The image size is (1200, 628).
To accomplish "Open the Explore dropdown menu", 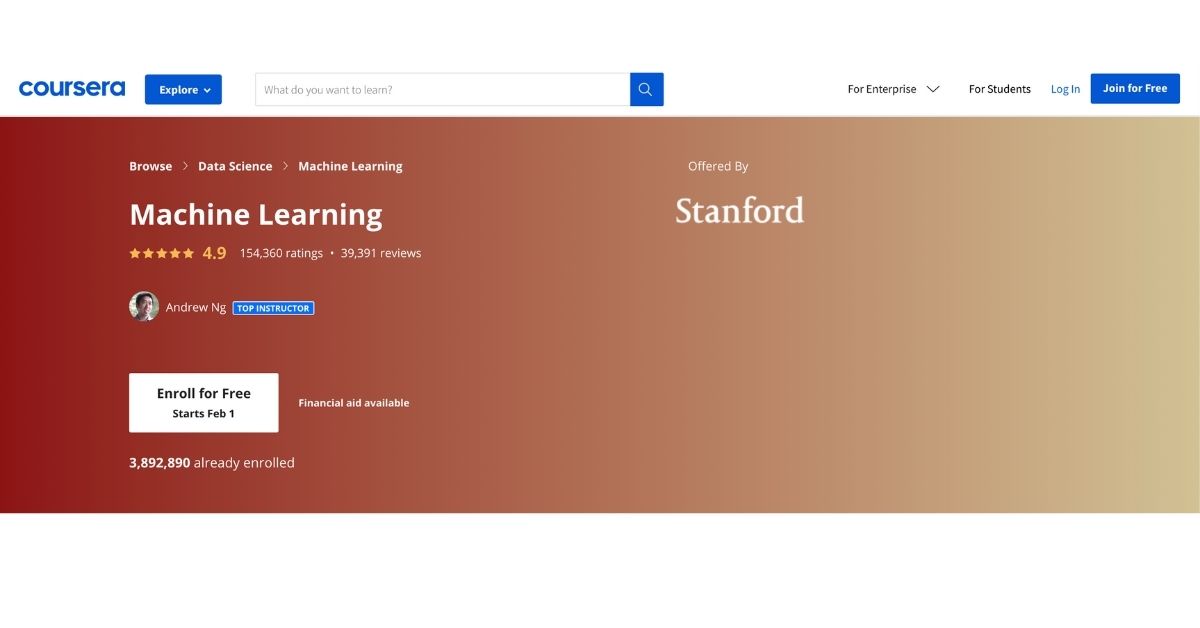I will 183,89.
